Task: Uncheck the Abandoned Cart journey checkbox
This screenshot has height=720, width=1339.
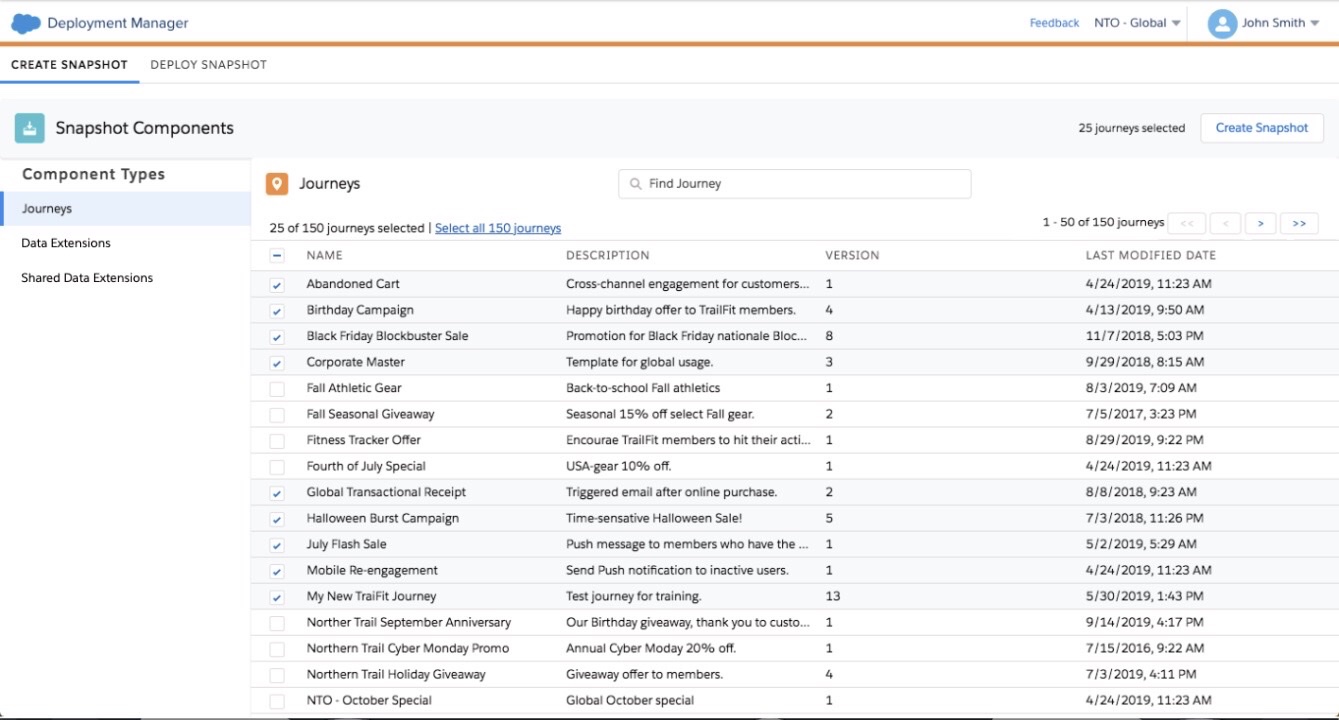Action: pos(277,285)
